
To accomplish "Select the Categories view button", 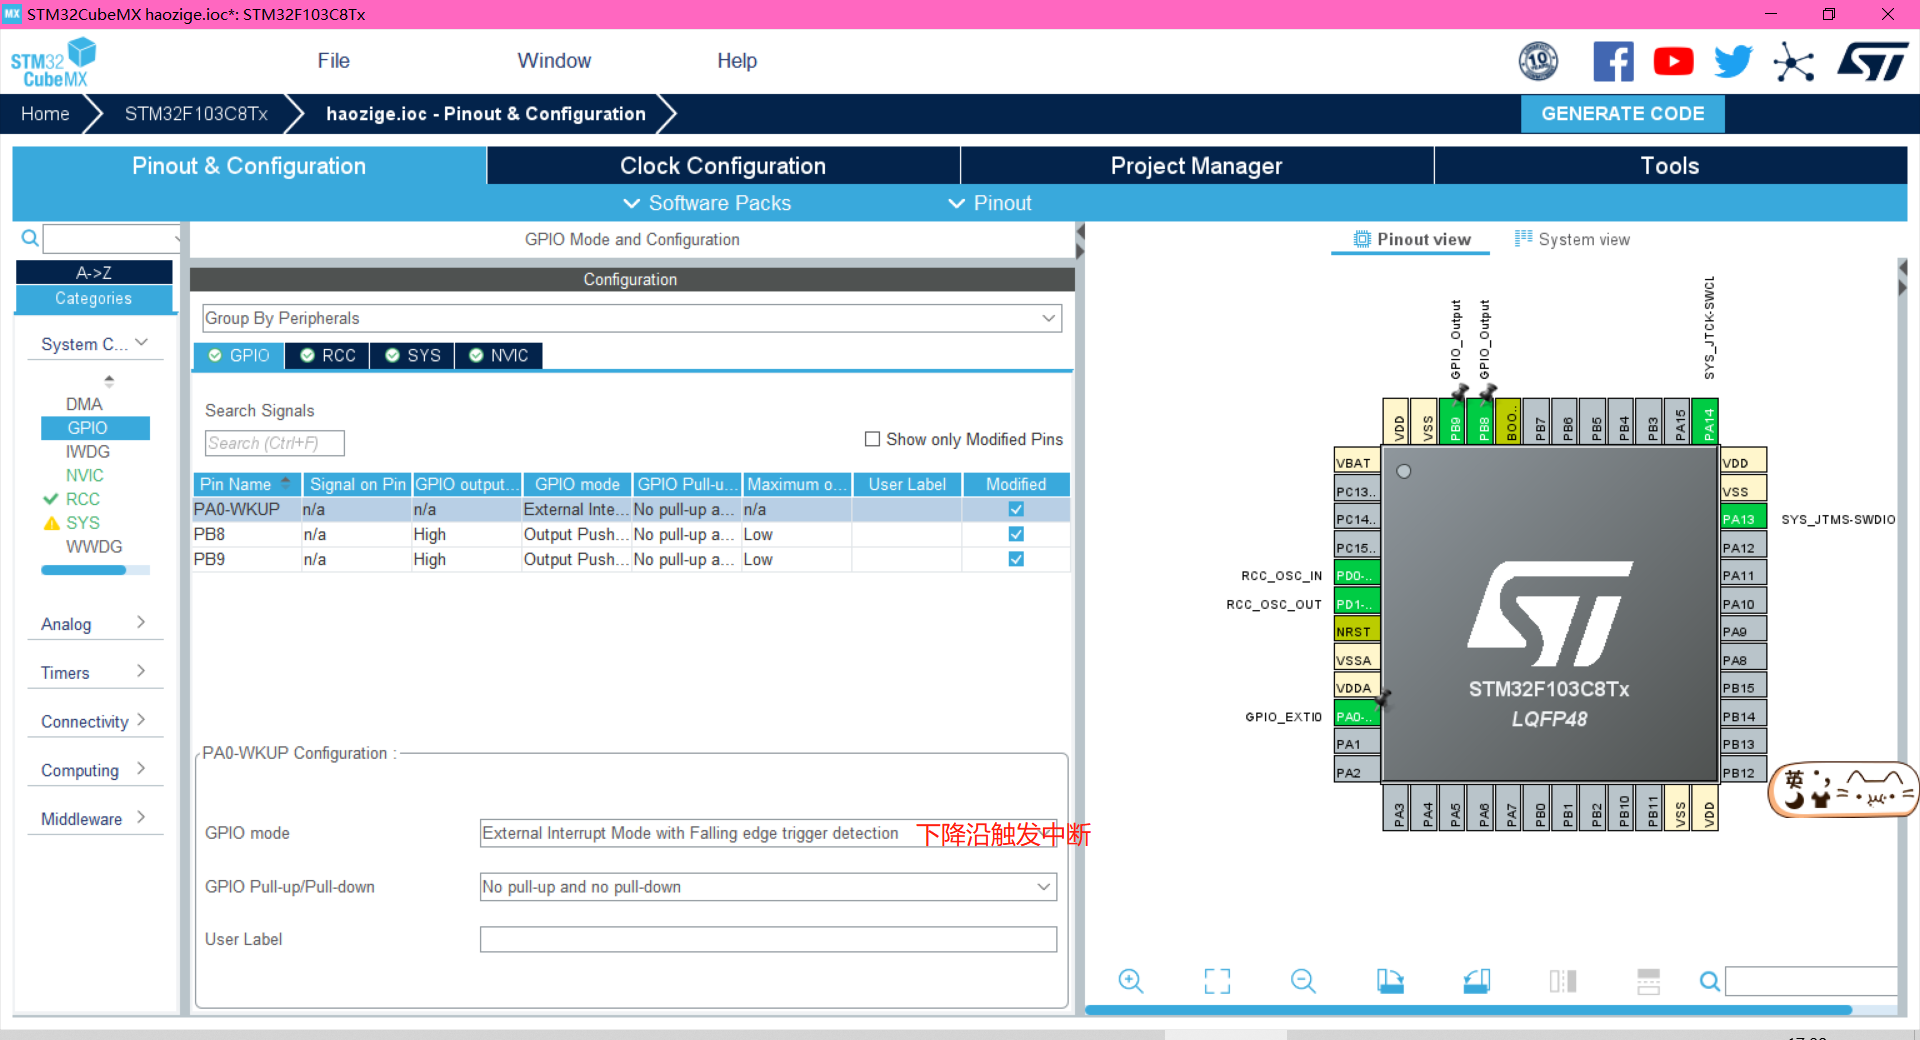I will [x=94, y=298].
